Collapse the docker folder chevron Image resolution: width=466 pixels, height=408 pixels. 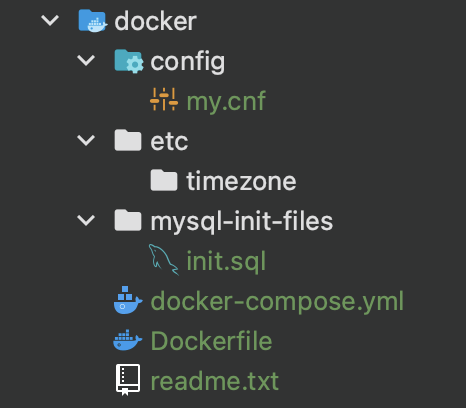tap(50, 21)
